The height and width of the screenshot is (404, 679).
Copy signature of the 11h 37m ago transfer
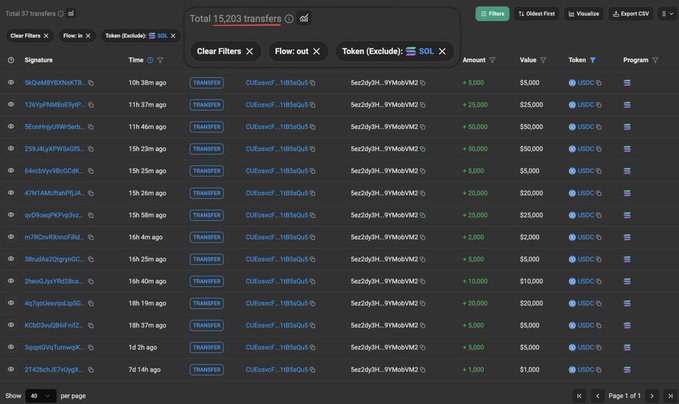(x=91, y=105)
